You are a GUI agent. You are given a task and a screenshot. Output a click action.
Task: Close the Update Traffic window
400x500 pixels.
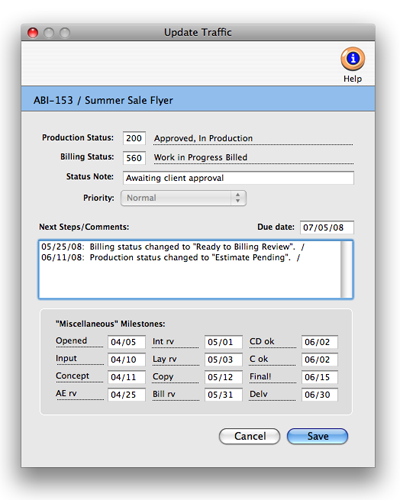coord(33,33)
